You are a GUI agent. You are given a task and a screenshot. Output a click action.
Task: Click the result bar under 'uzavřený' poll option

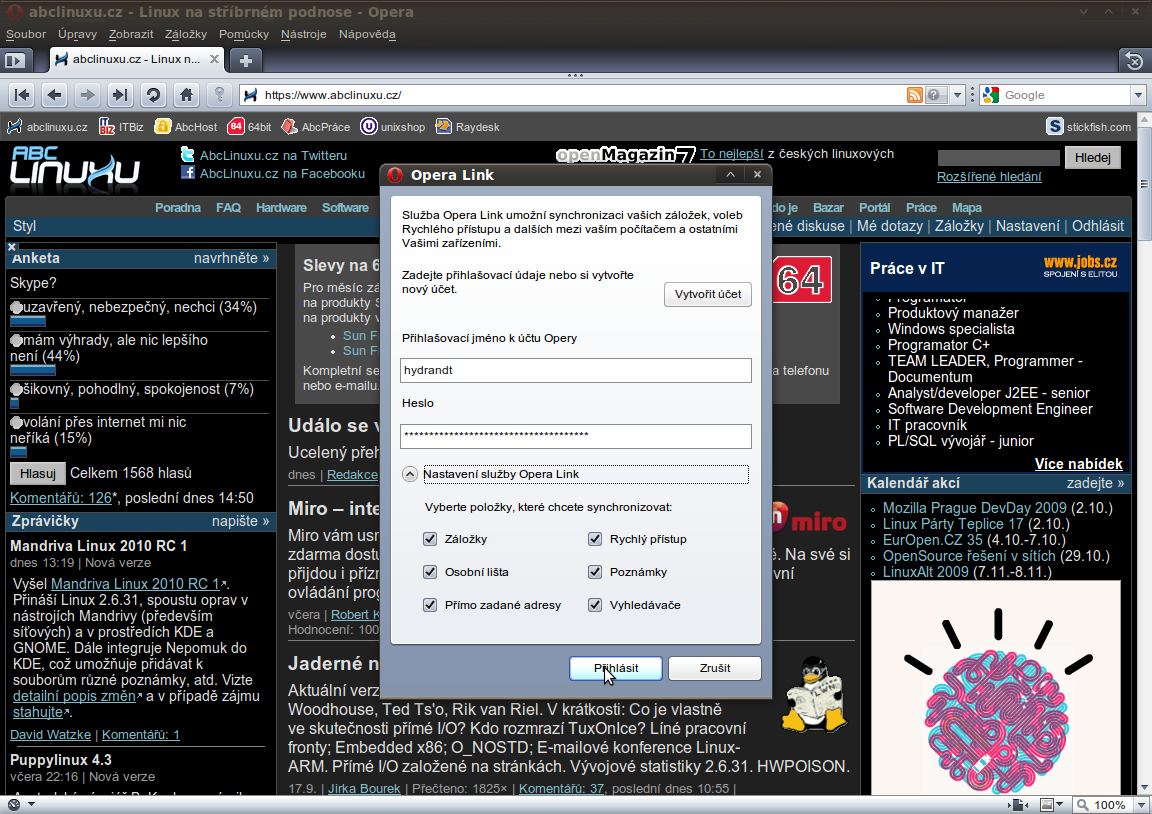[x=28, y=321]
